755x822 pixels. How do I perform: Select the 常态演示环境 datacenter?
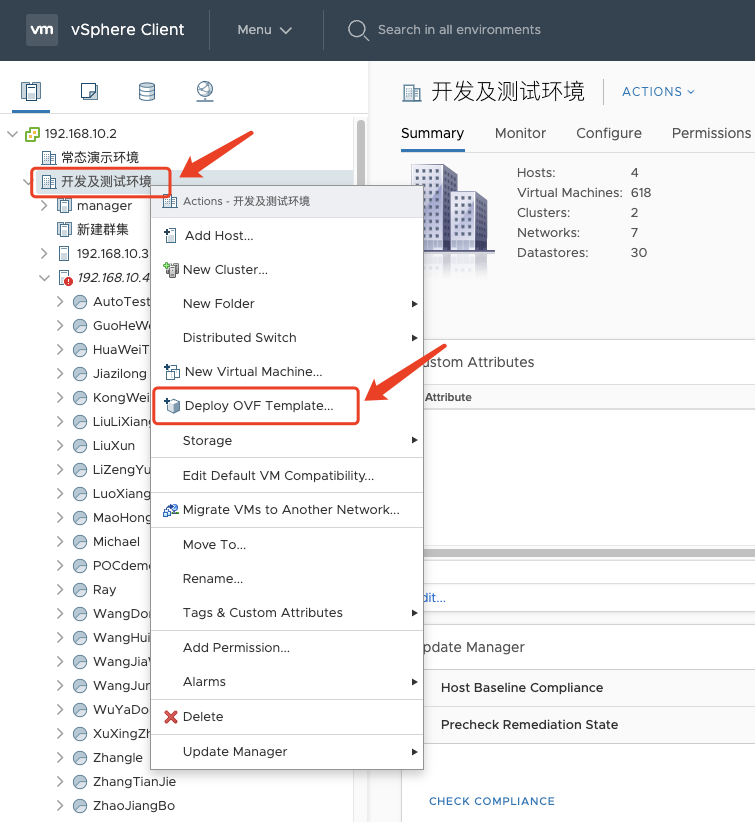click(100, 157)
